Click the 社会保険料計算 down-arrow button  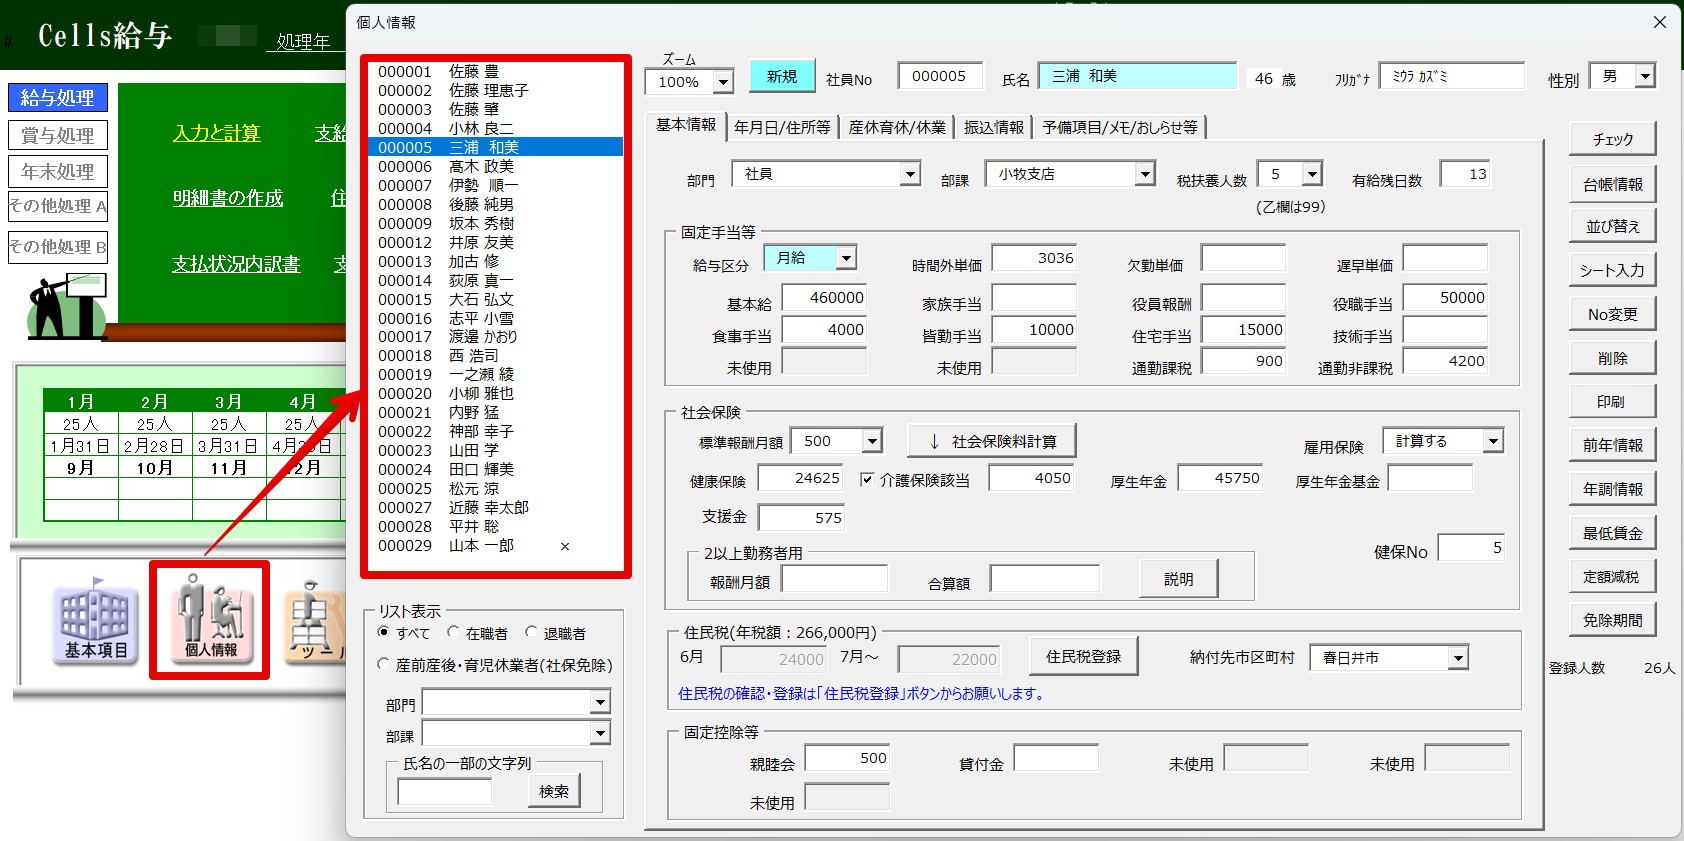[991, 441]
